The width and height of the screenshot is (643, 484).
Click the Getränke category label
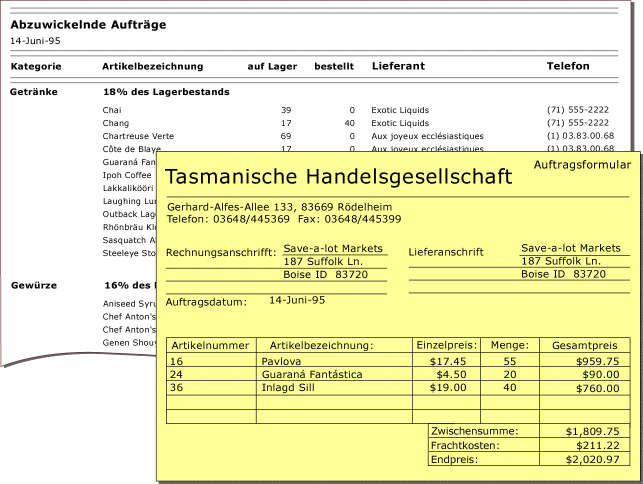click(34, 92)
